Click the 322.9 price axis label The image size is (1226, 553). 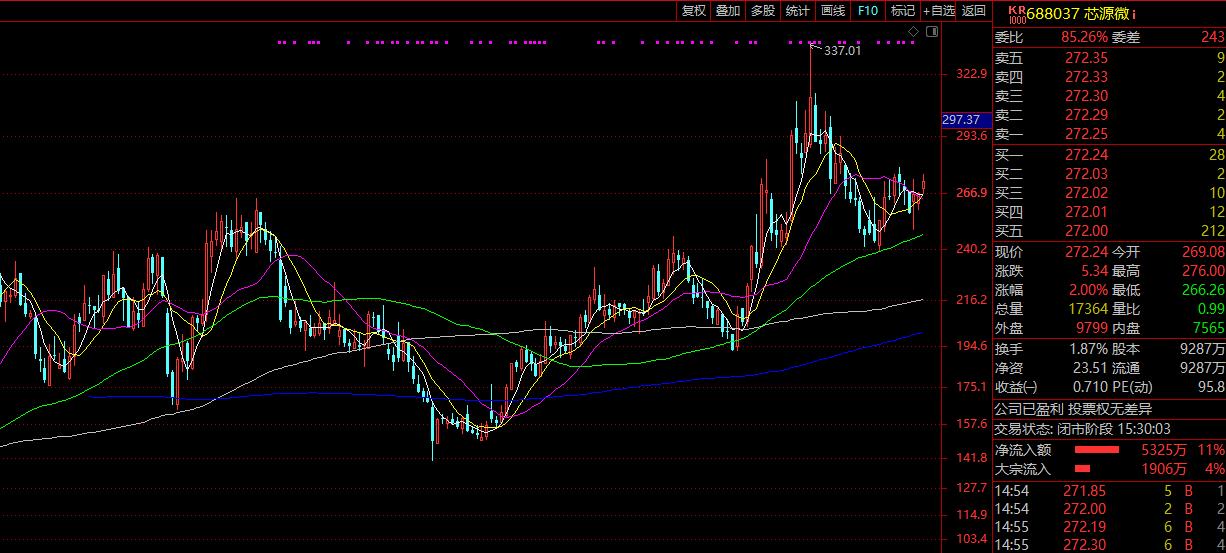tap(971, 74)
